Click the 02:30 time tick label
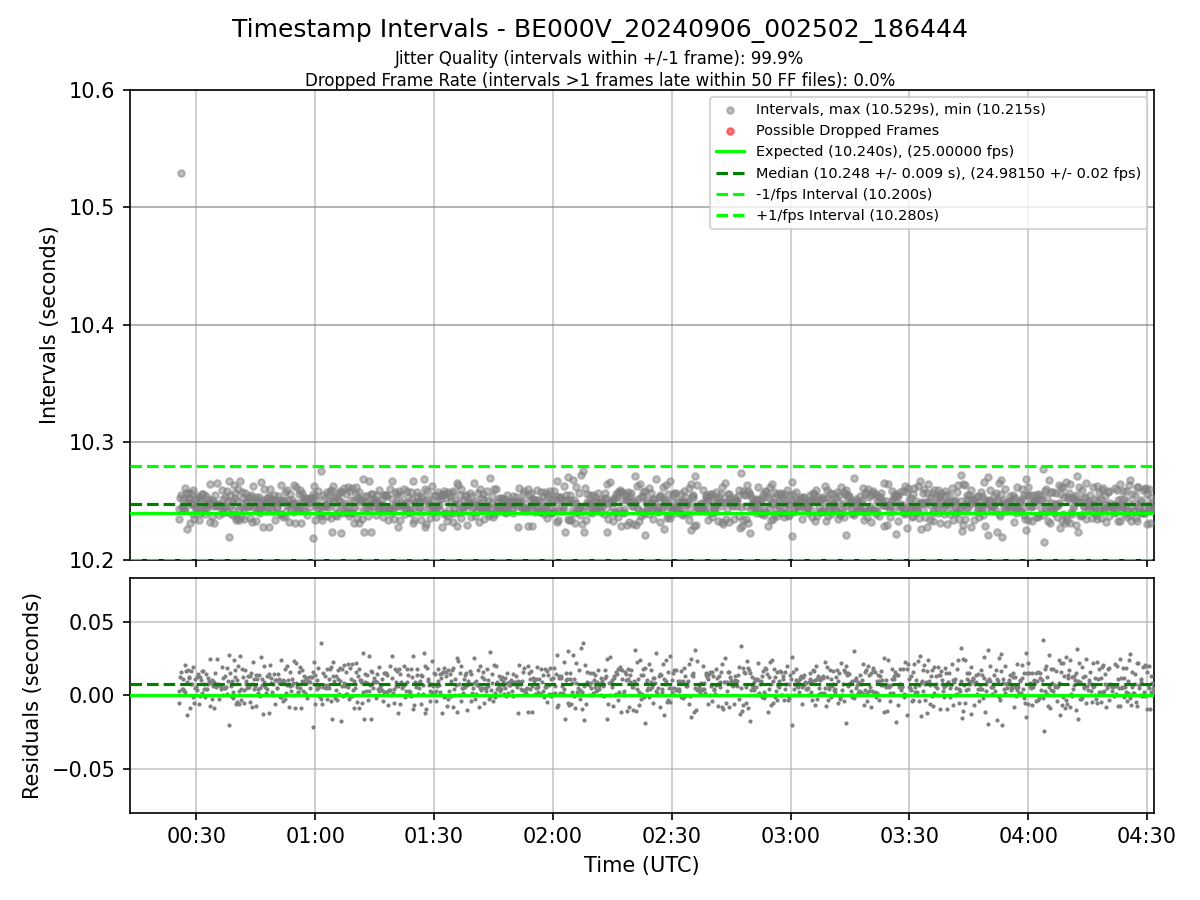Image resolution: width=1200 pixels, height=900 pixels. point(671,835)
